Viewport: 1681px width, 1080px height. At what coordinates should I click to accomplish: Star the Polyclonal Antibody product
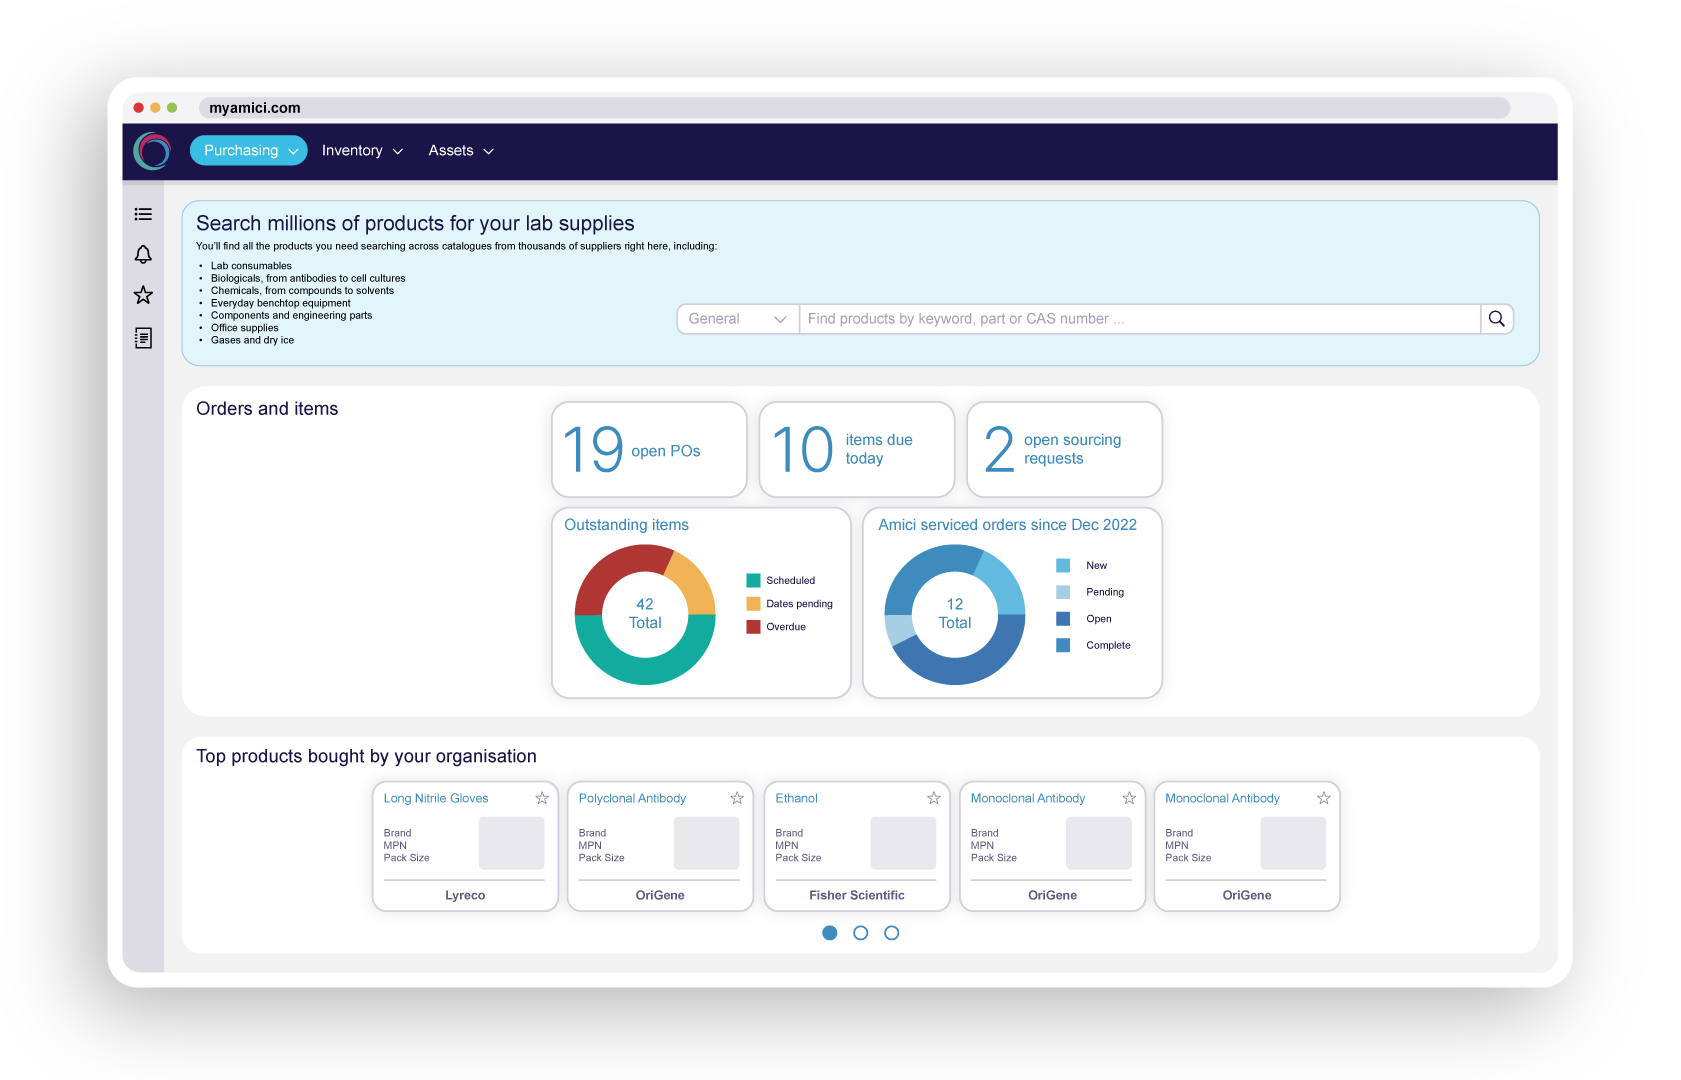click(737, 798)
